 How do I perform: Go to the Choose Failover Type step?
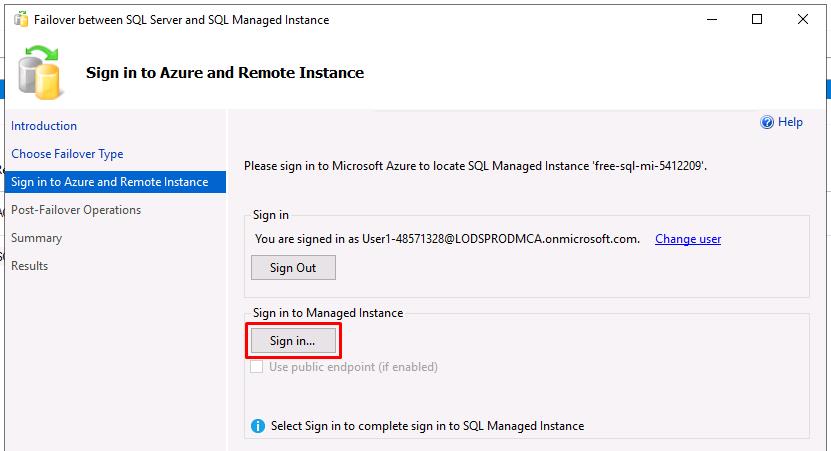(x=67, y=154)
